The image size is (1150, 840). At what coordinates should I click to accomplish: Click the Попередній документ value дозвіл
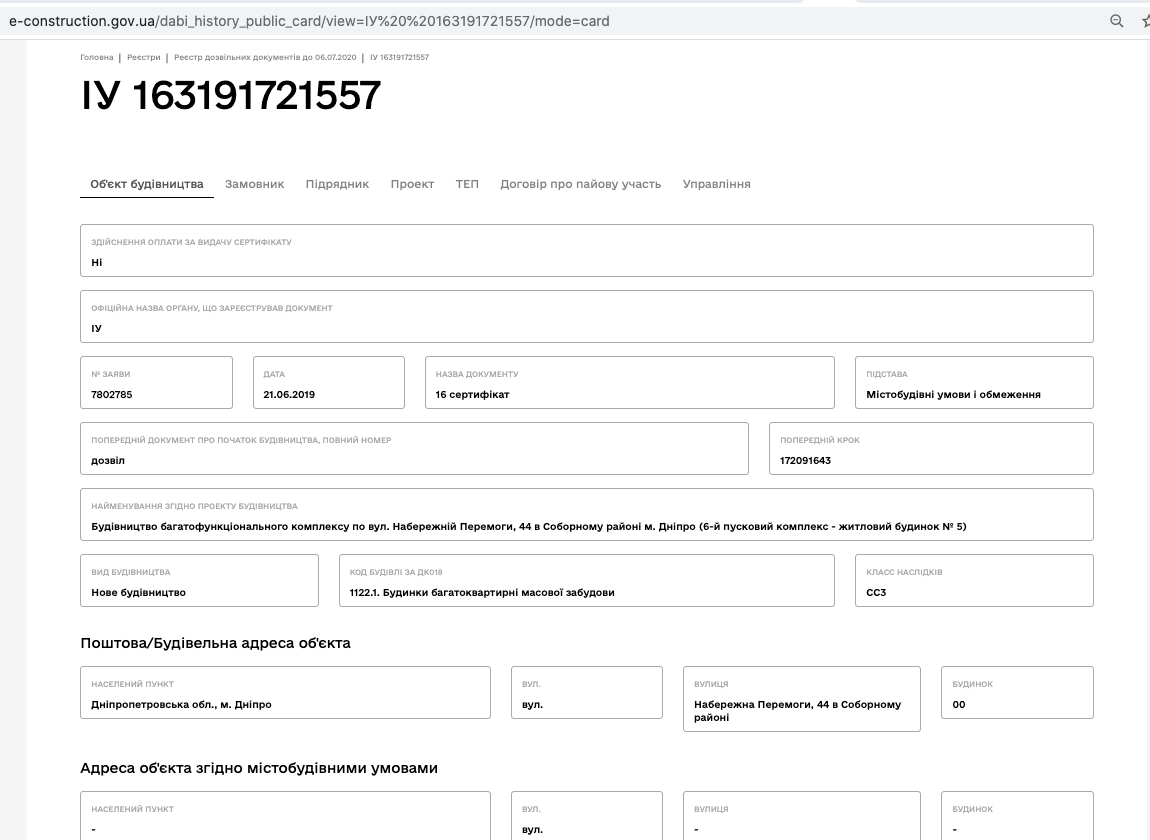tap(108, 461)
